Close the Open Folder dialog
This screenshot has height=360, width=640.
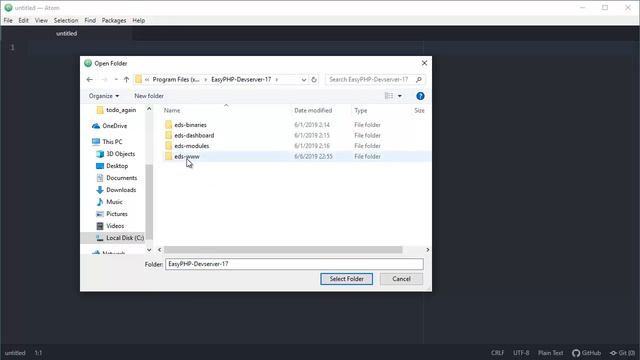tap(424, 63)
